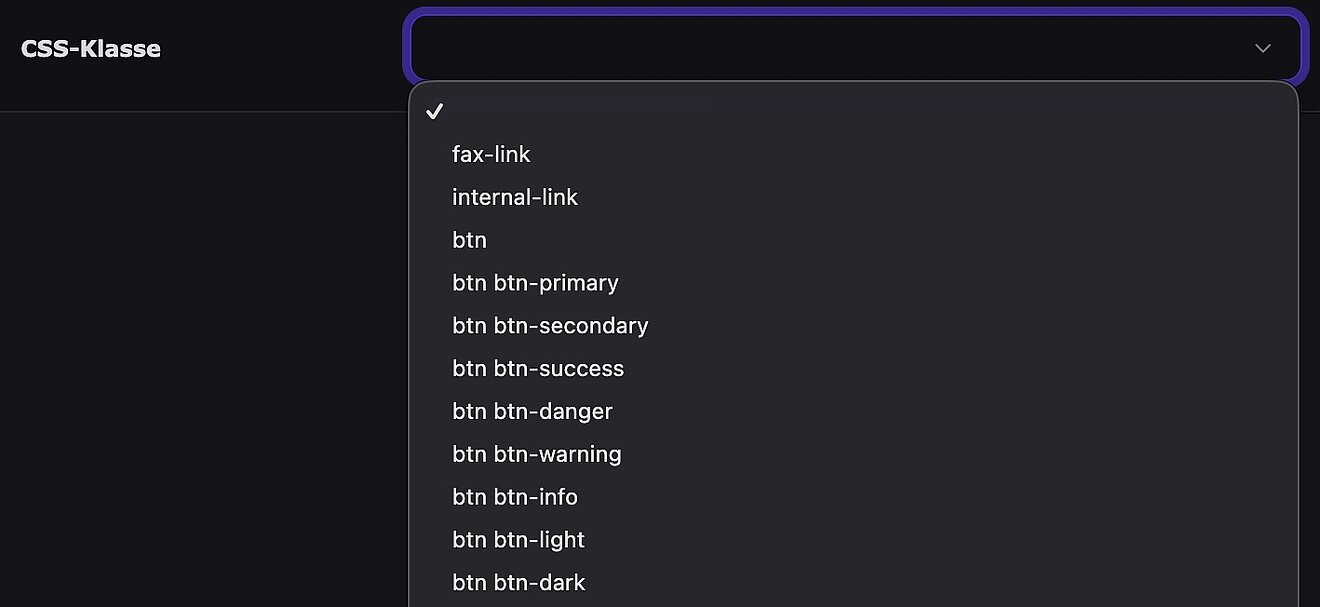1320x607 pixels.
Task: Click the CSS-Klasse field label
Action: point(91,48)
